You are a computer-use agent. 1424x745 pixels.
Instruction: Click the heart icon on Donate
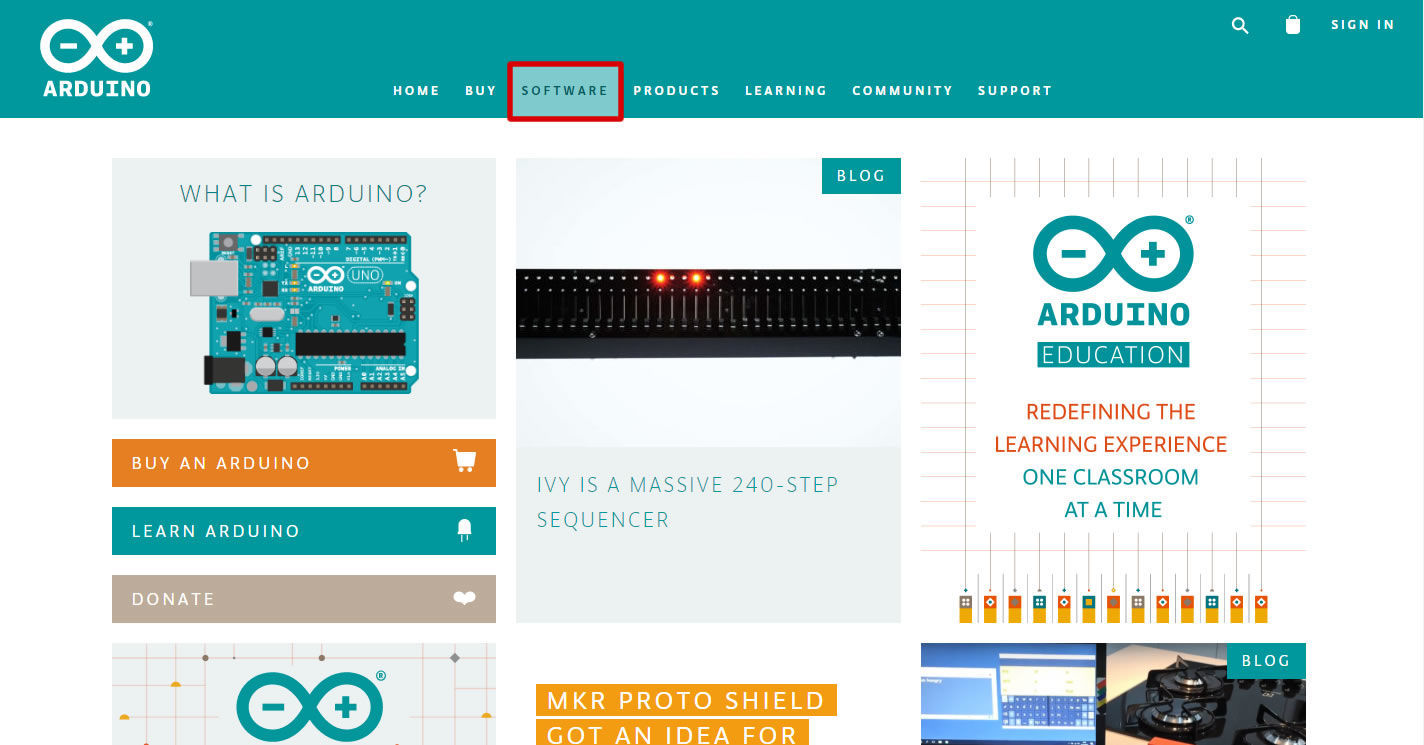click(x=464, y=598)
